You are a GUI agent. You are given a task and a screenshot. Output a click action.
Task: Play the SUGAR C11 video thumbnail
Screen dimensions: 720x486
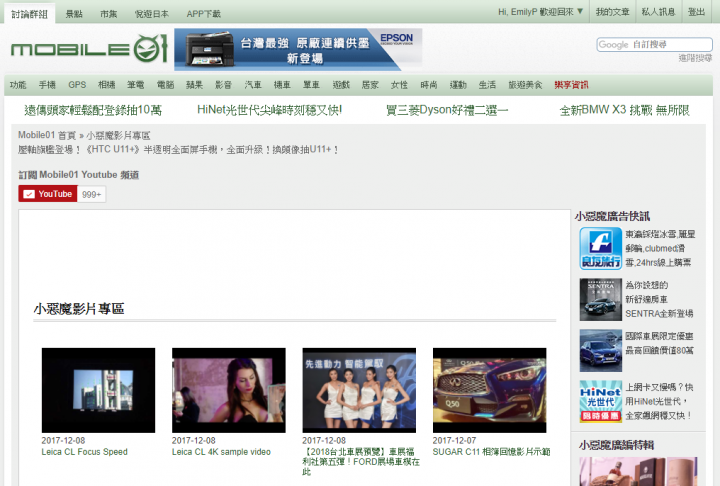tap(489, 390)
